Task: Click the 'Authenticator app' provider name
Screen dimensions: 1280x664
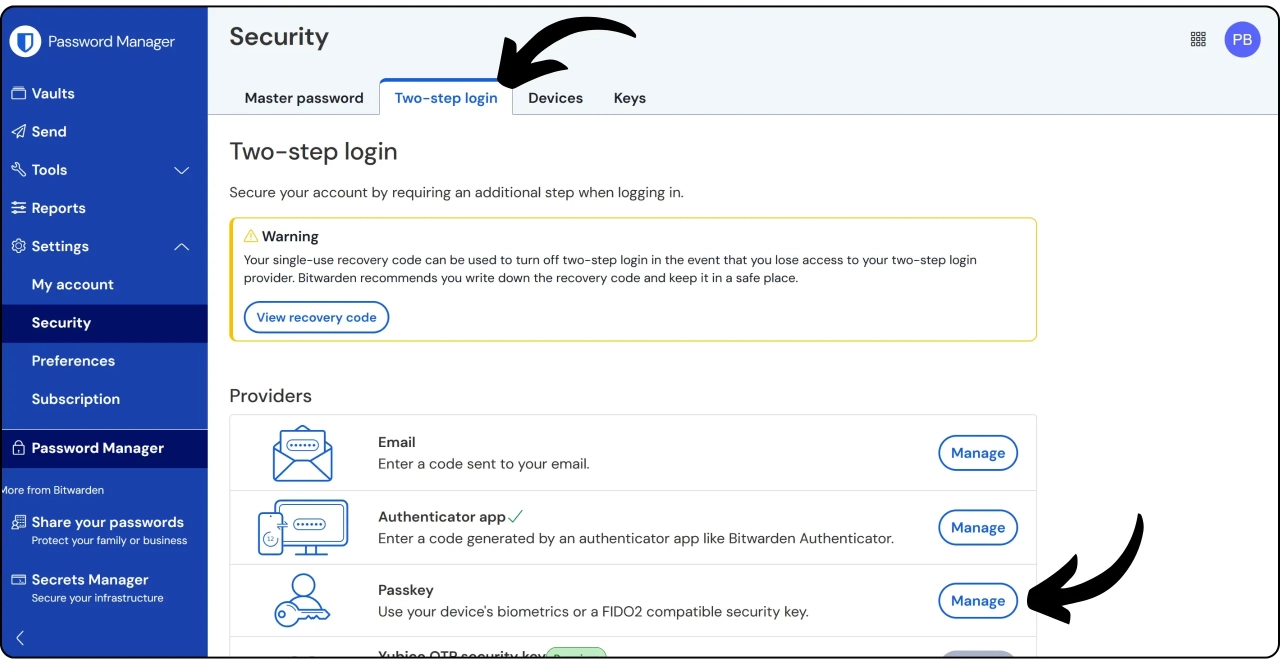Action: pyautogui.click(x=442, y=517)
